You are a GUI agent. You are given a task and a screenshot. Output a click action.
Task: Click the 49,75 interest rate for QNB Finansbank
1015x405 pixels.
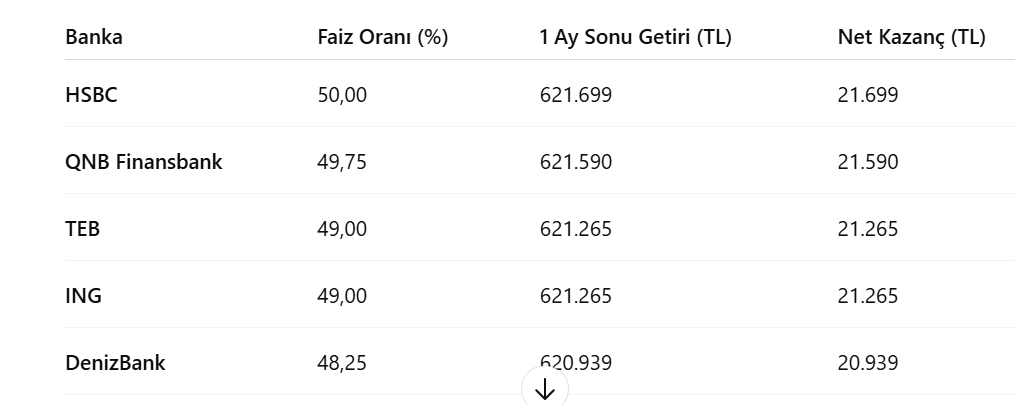342,162
